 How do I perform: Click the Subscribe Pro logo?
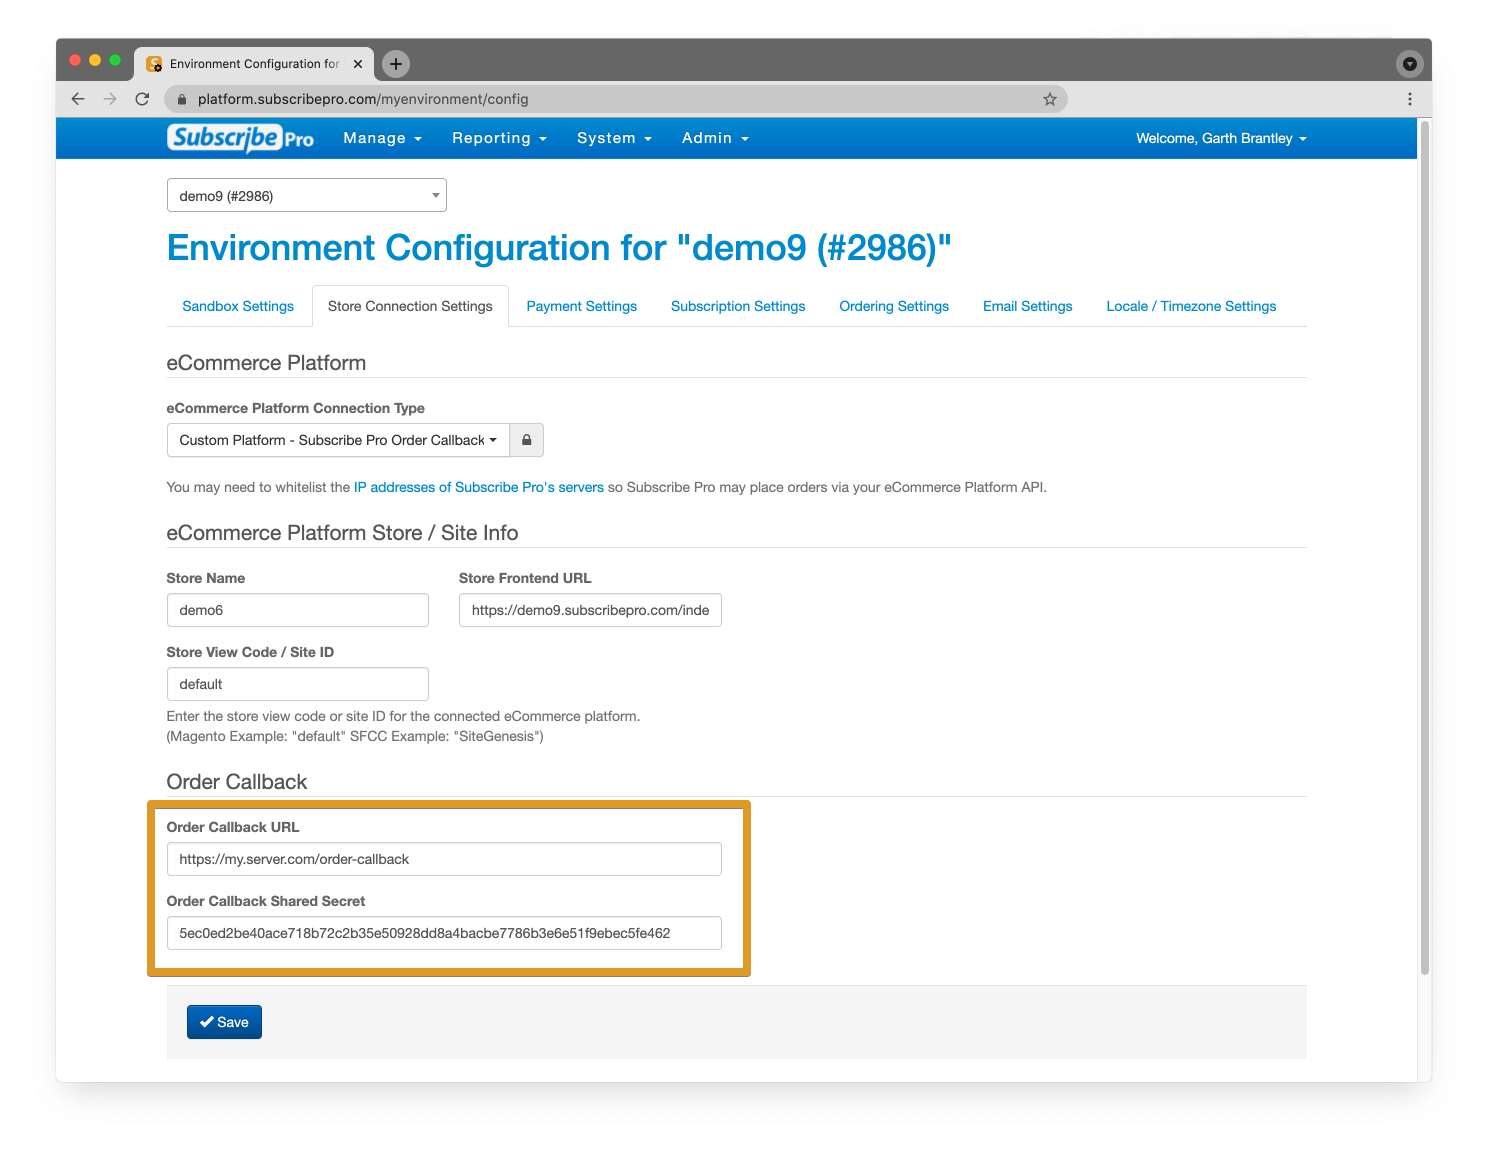(240, 138)
